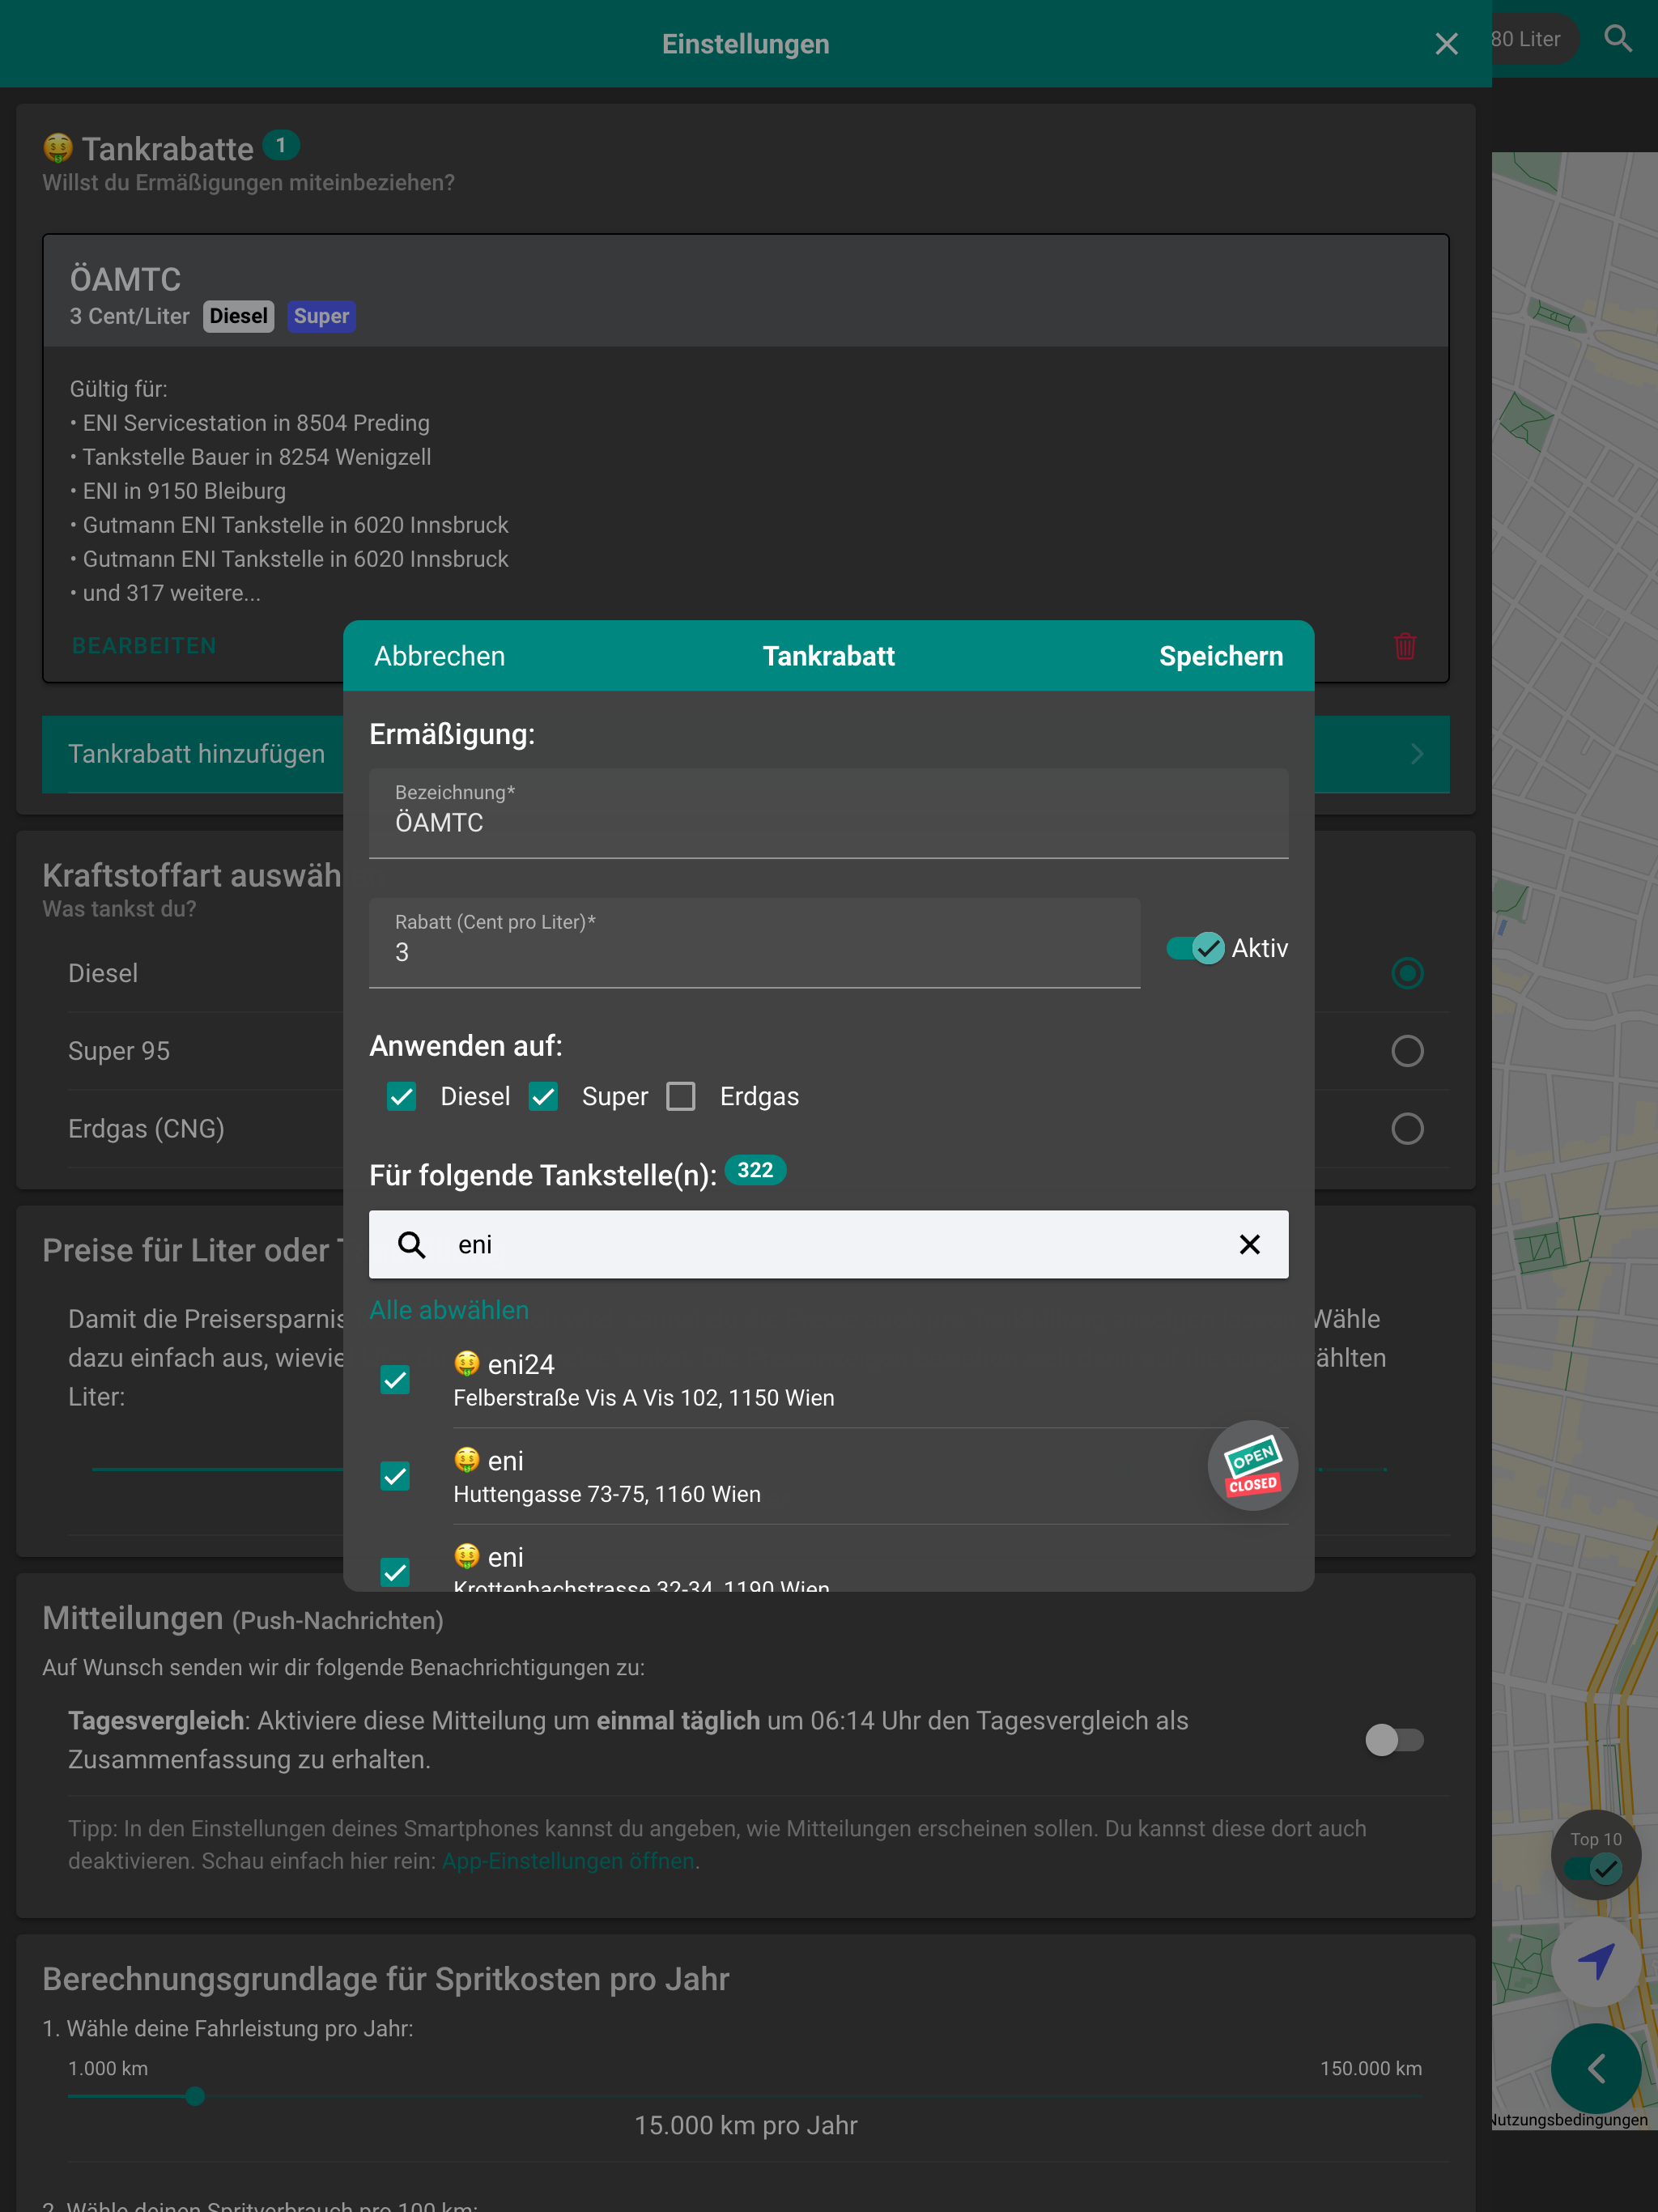Uncheck the Super checkbox
The width and height of the screenshot is (1658, 2212).
click(x=543, y=1097)
